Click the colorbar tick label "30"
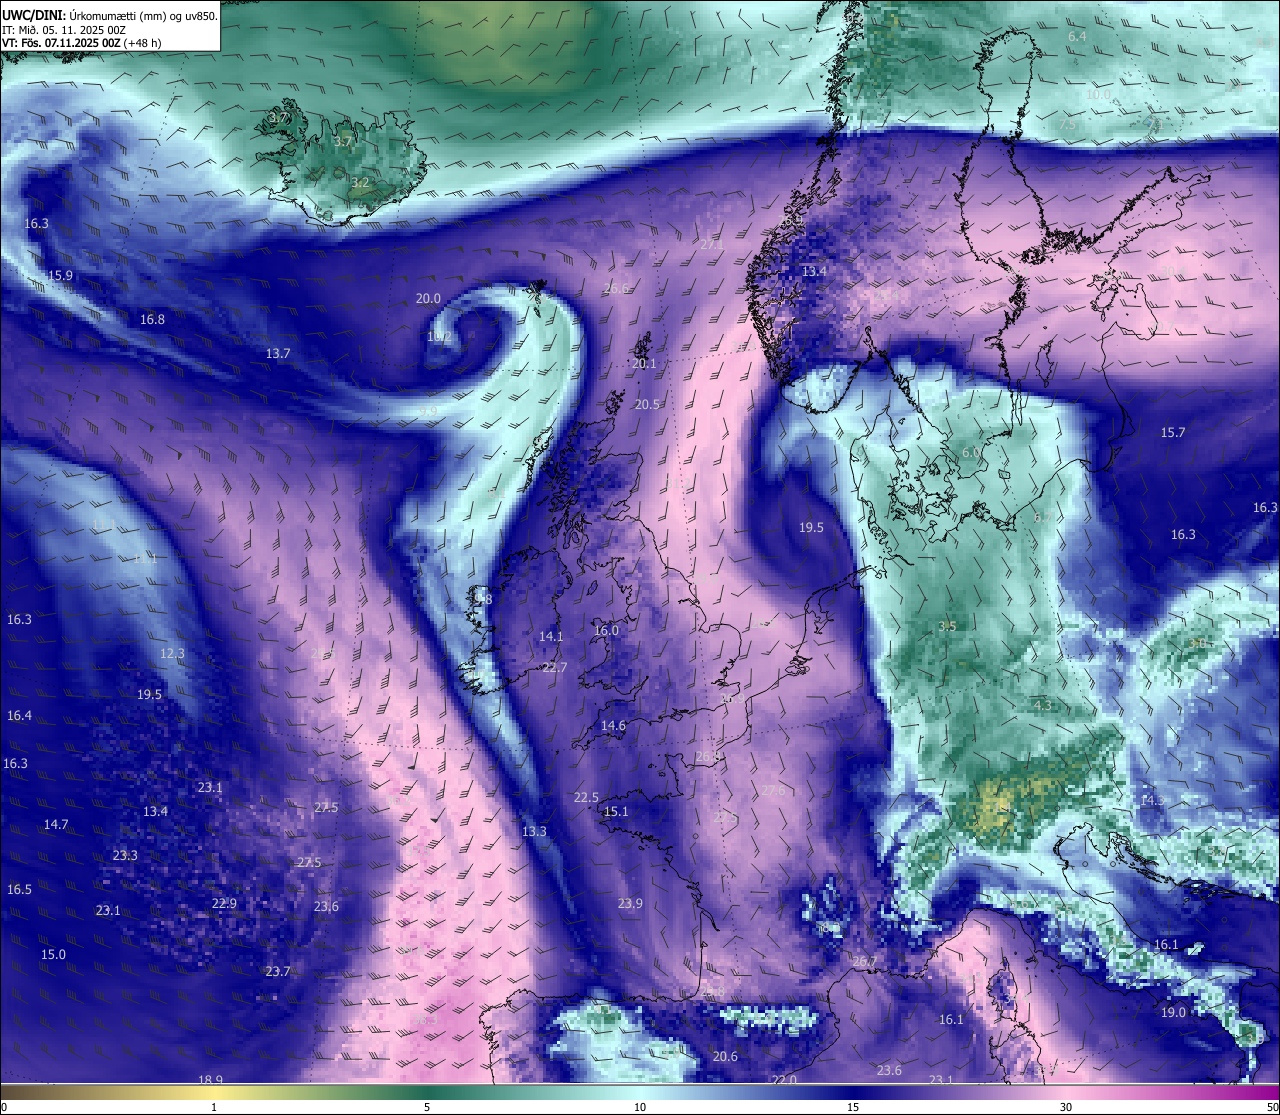 [1066, 1107]
